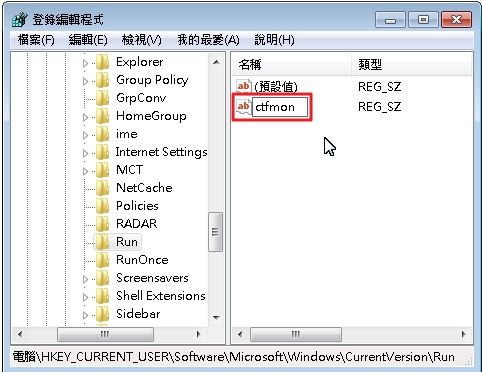This screenshot has width=482, height=372.
Task: Click the ctfmon name edit field
Action: 280,107
